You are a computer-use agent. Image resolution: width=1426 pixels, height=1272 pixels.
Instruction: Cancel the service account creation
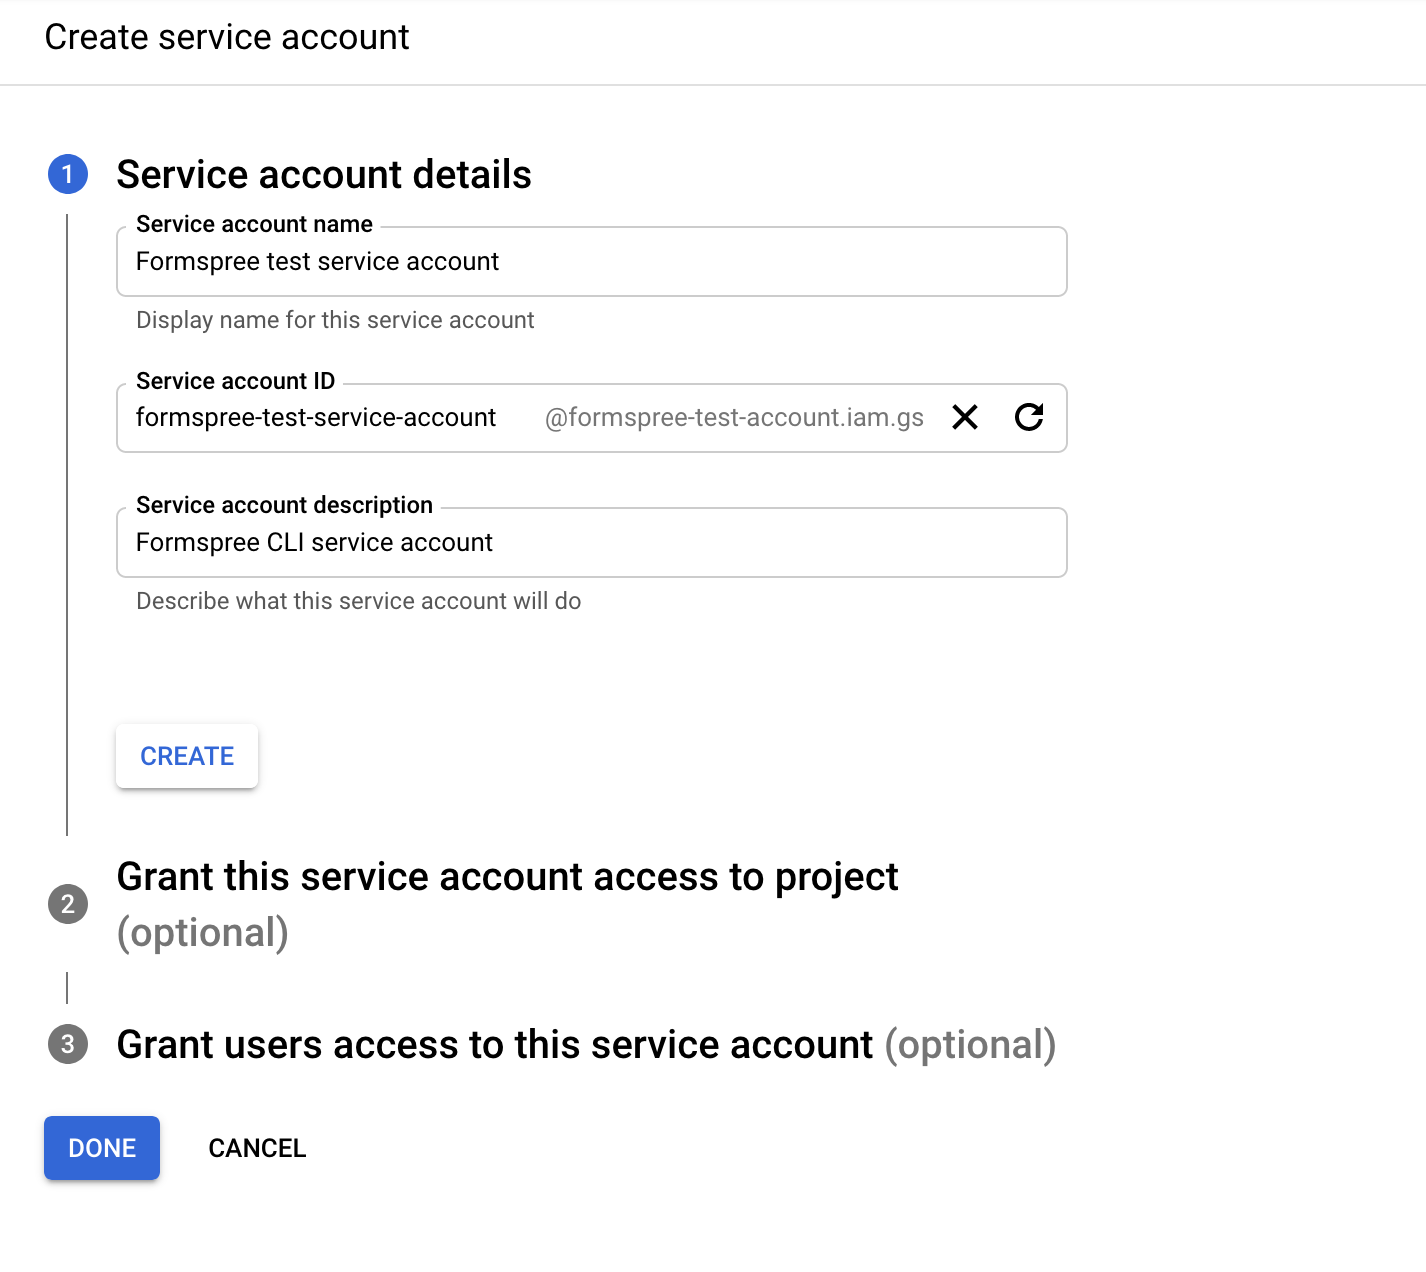(257, 1148)
